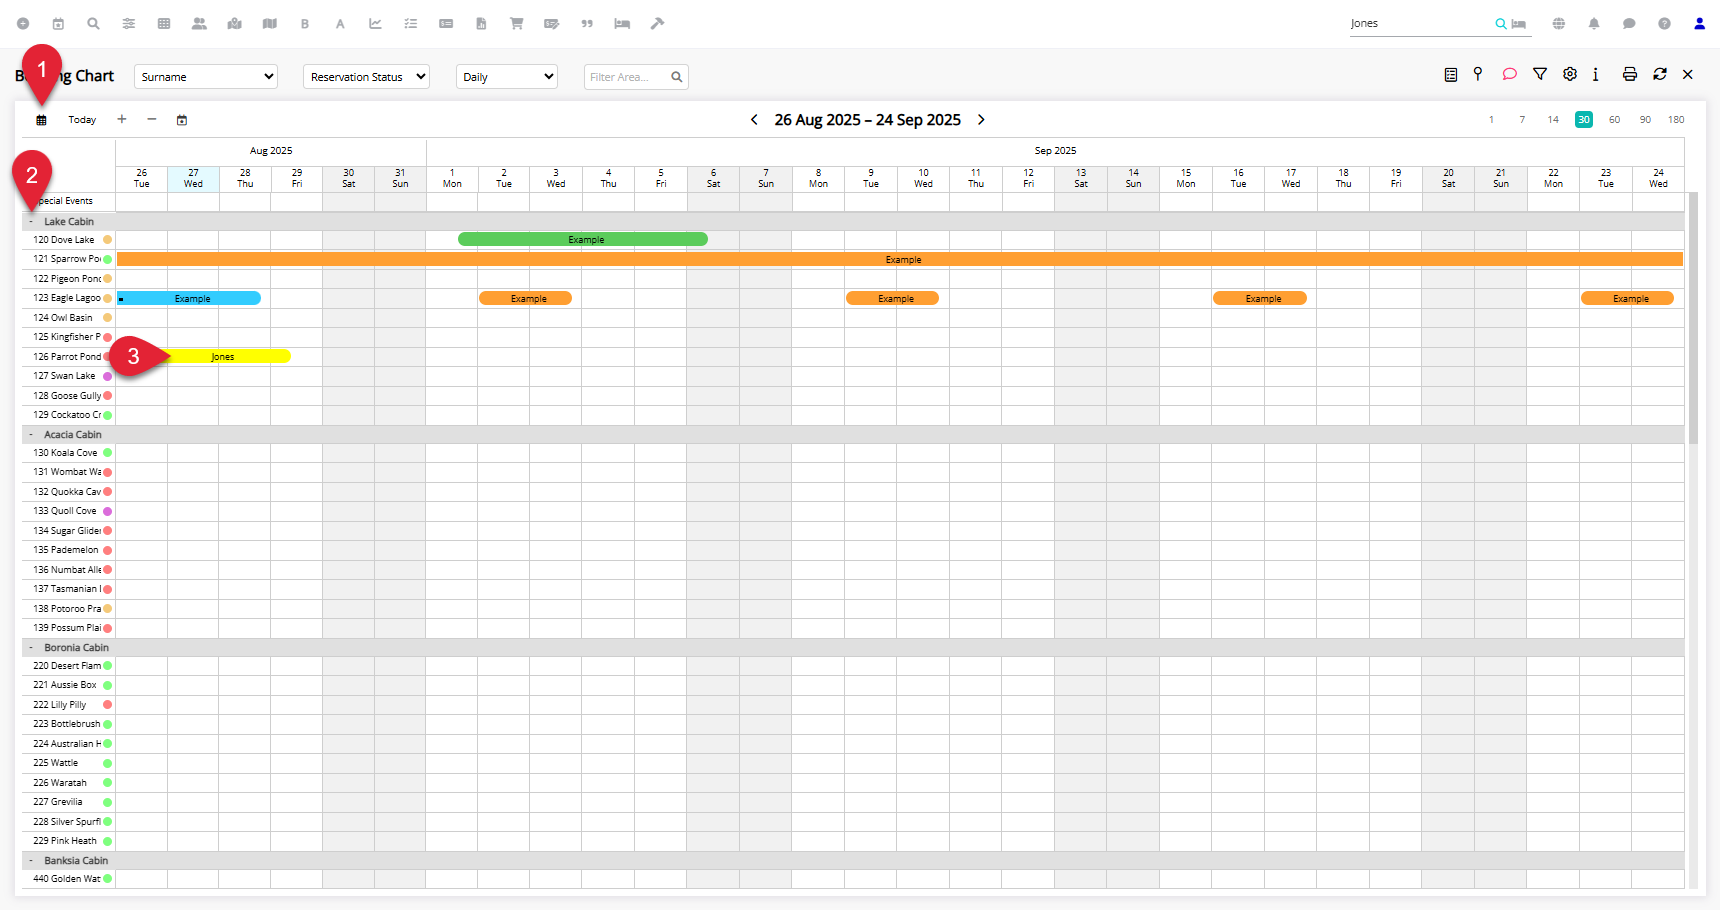Open the Daily view dropdown

[507, 77]
